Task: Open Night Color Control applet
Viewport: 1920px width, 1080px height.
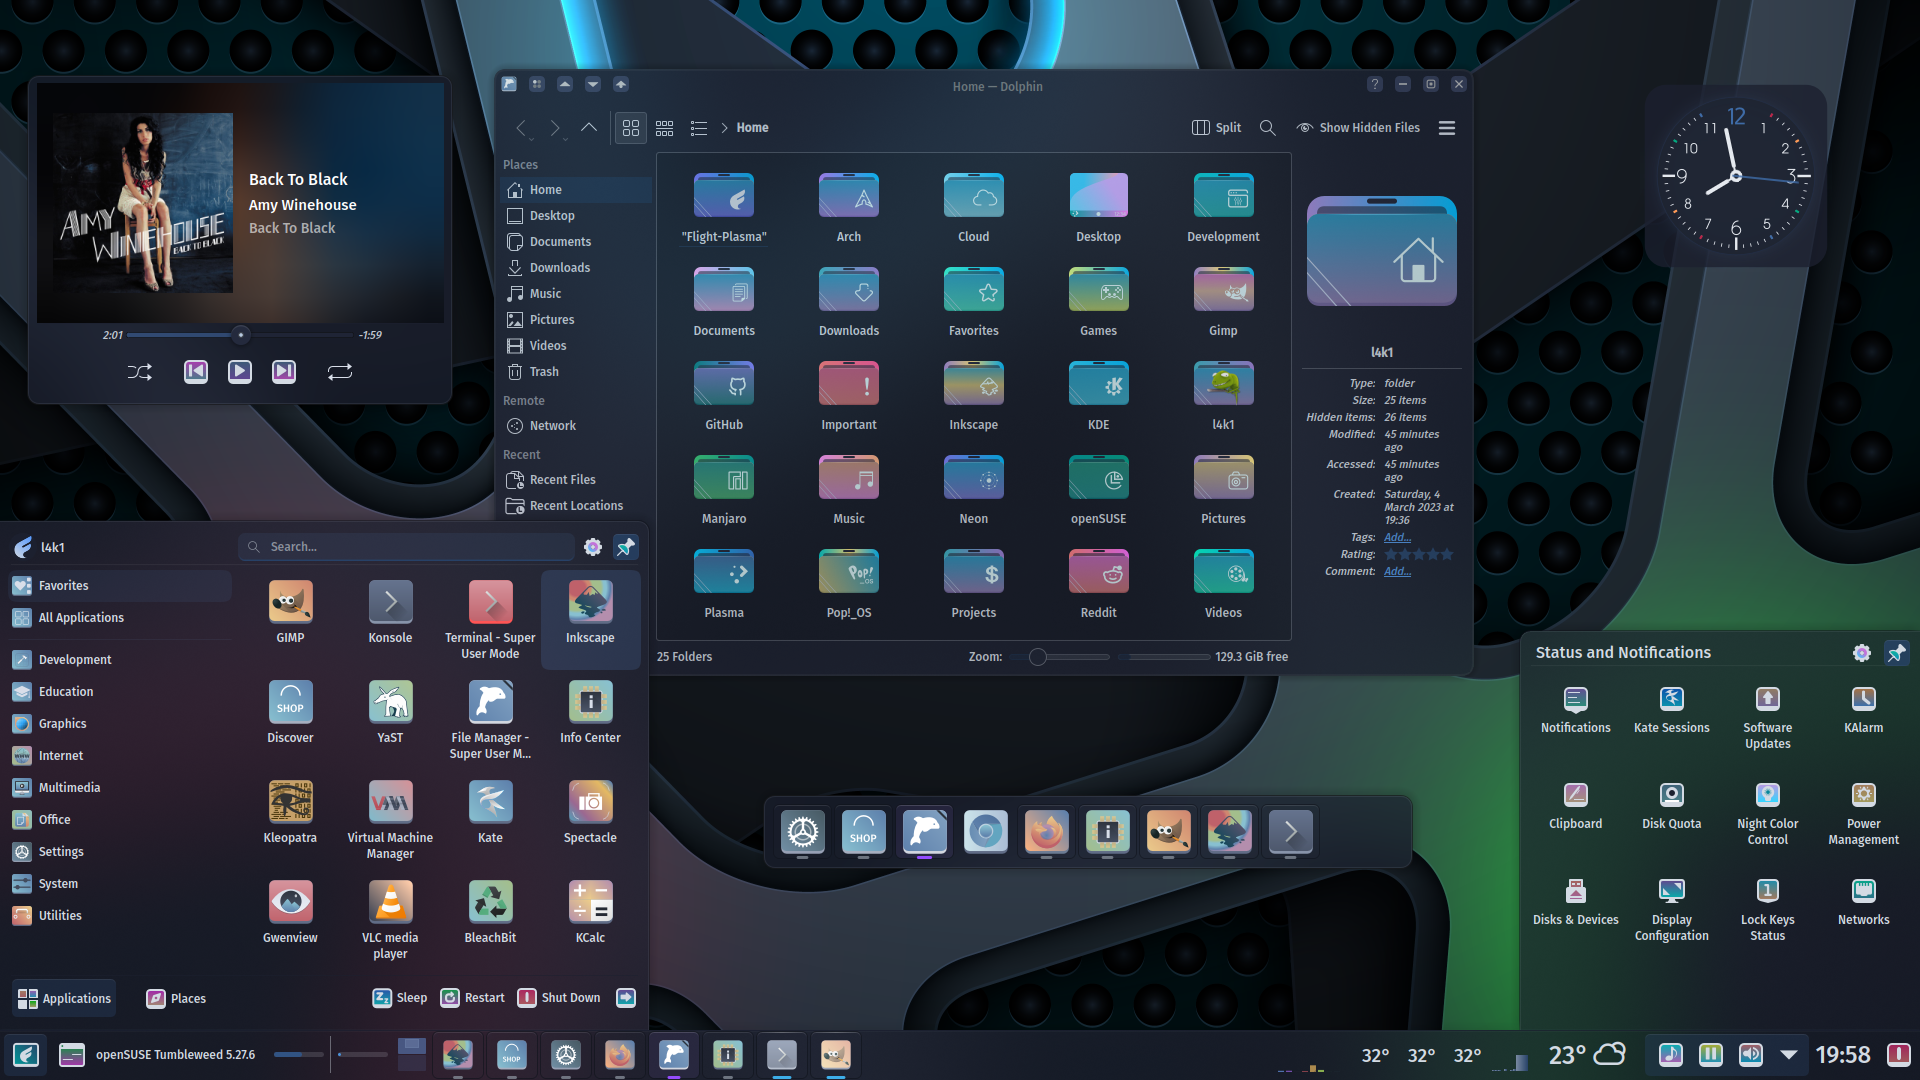Action: pos(1768,814)
